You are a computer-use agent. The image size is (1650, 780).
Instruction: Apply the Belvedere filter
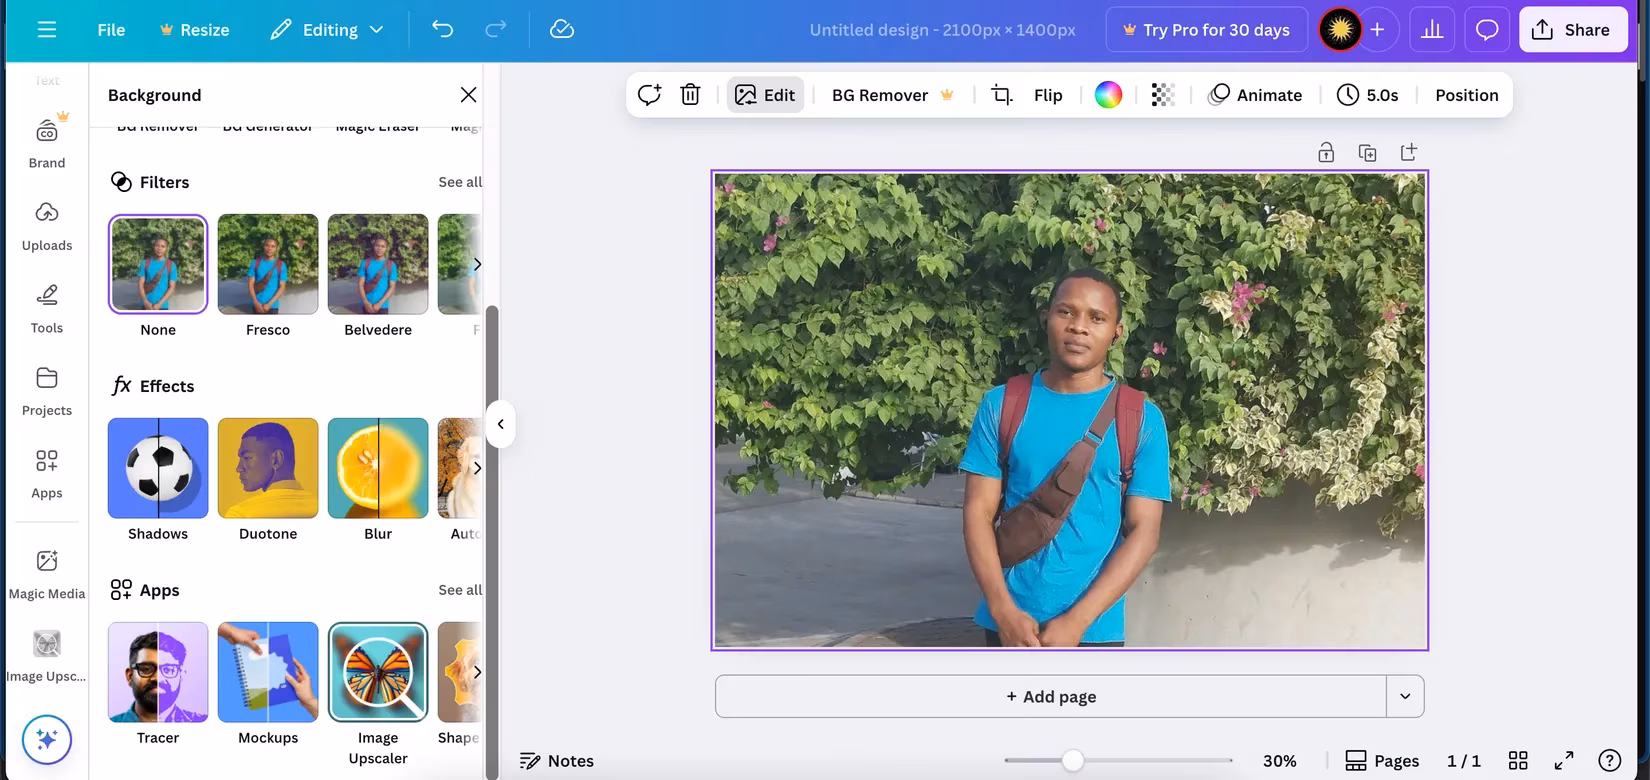click(x=378, y=264)
